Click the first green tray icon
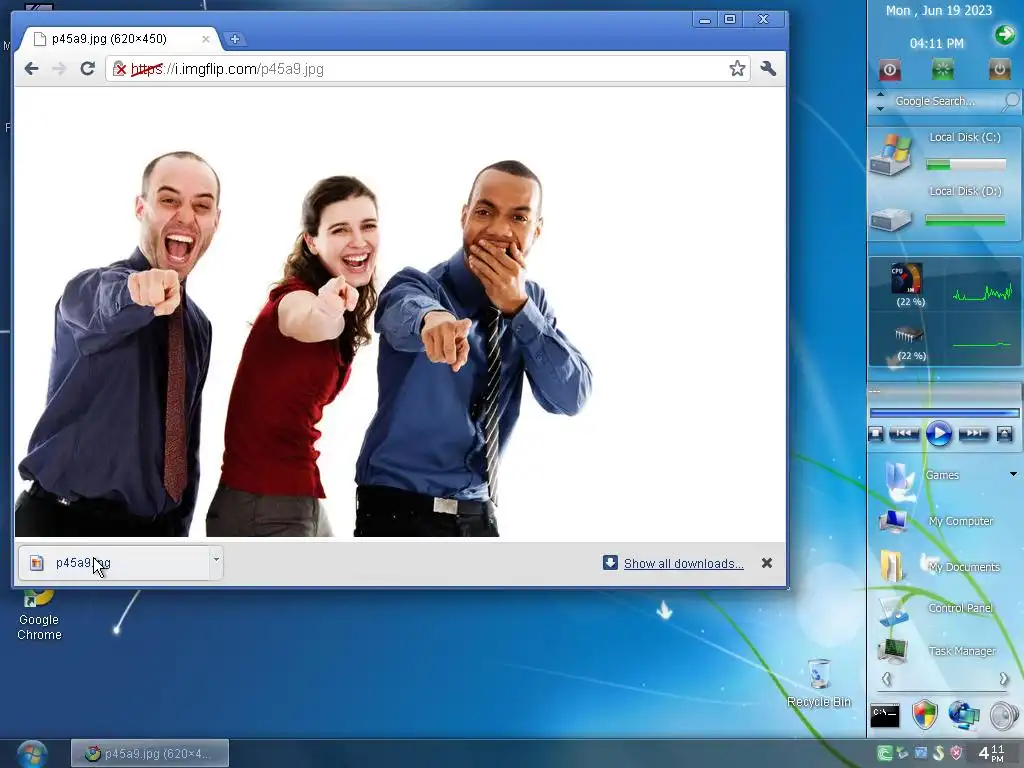 [885, 754]
